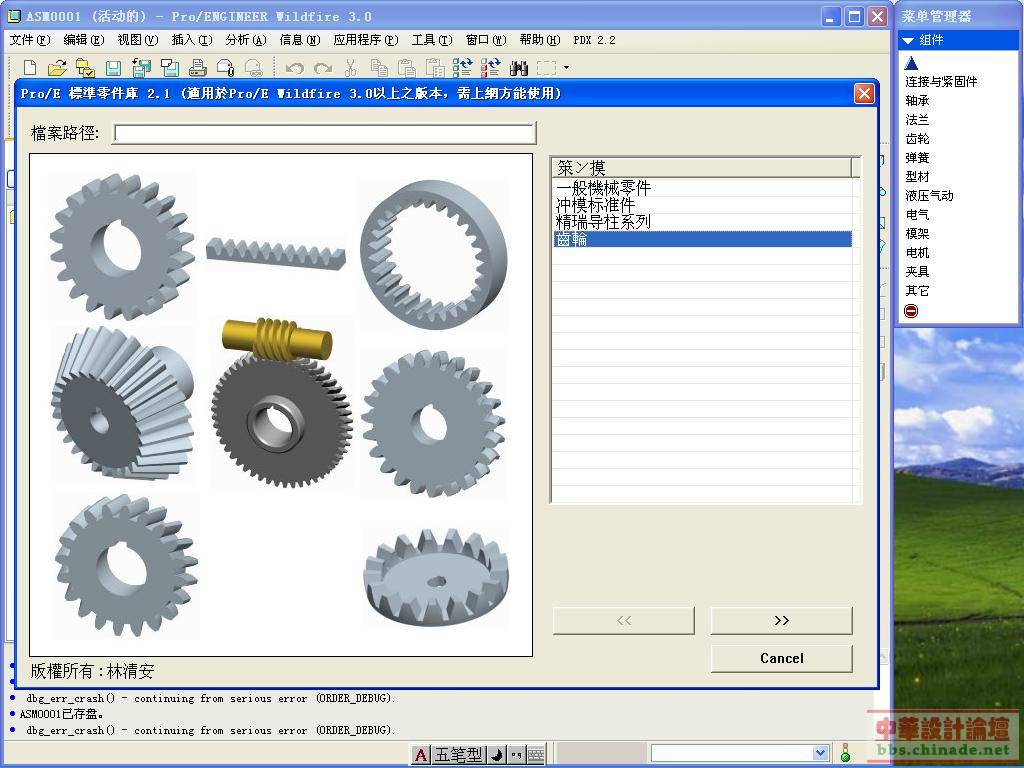
Task: Select 轴承 in the menu manager
Action: click(917, 101)
